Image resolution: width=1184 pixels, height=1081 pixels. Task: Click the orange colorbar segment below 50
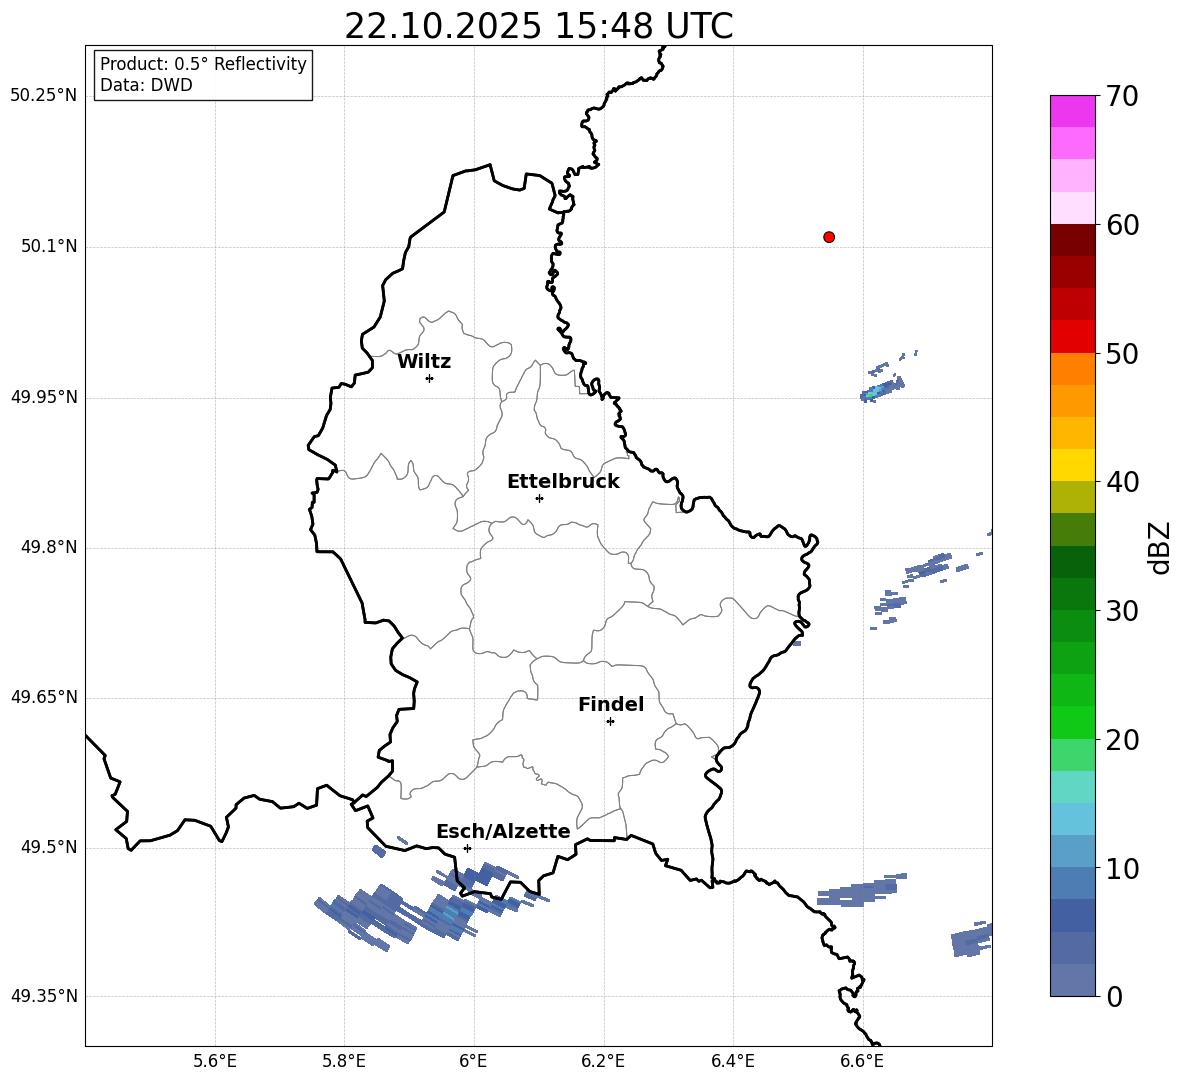coord(1072,369)
